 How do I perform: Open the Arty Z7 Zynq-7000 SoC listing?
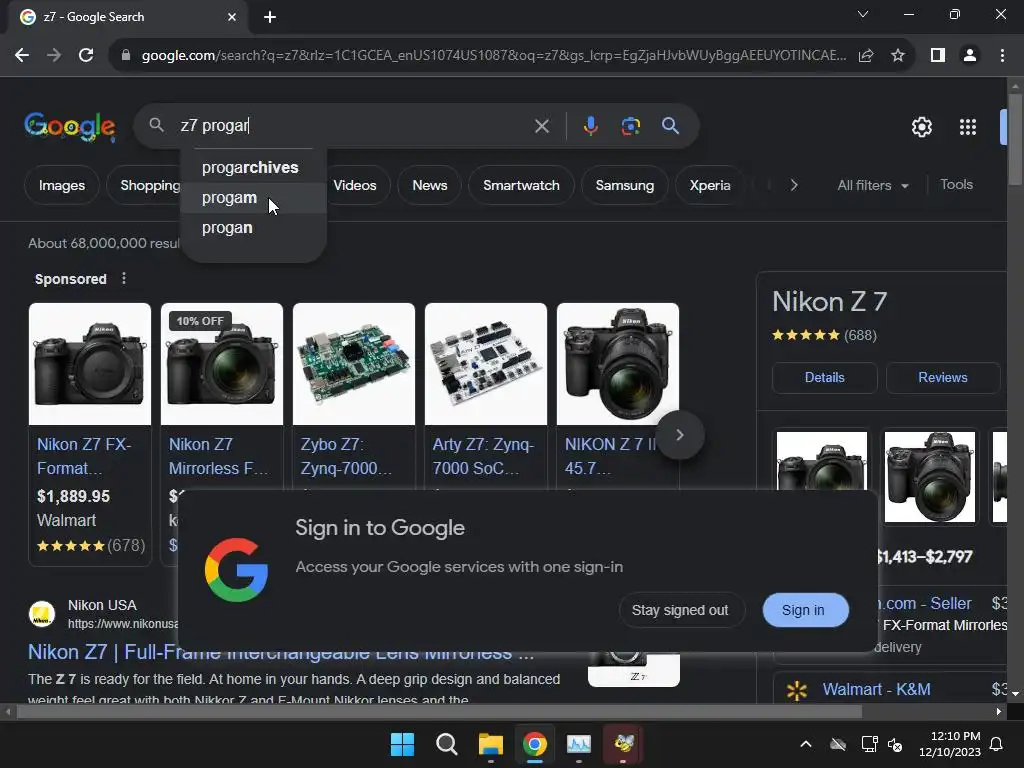(x=483, y=456)
